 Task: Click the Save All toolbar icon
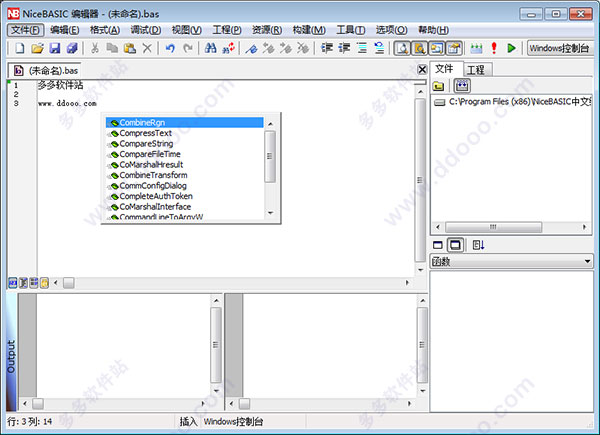(x=72, y=48)
